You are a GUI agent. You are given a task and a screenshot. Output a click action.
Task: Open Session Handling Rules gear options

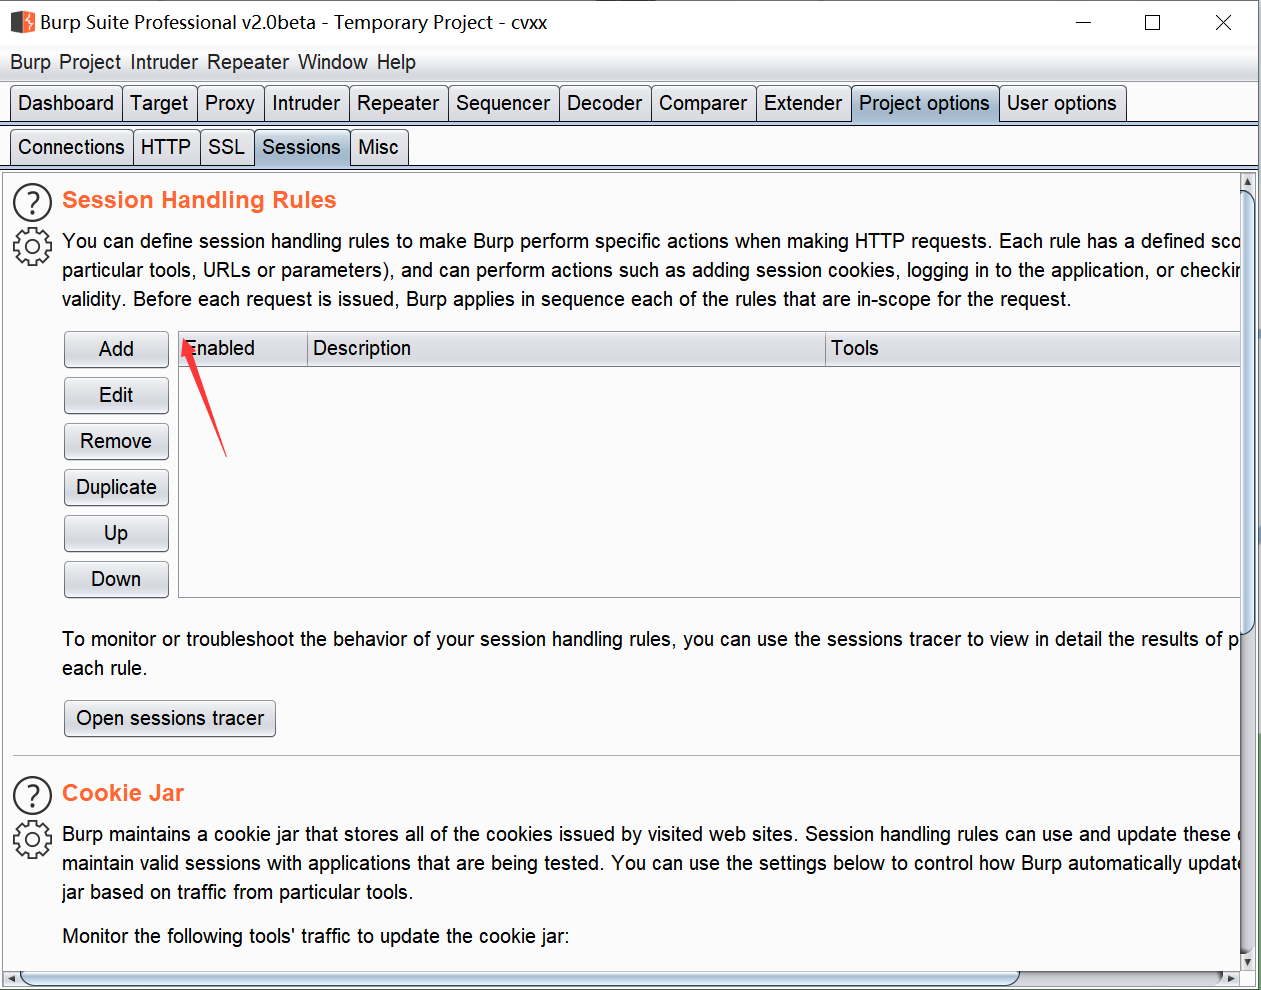[x=32, y=246]
